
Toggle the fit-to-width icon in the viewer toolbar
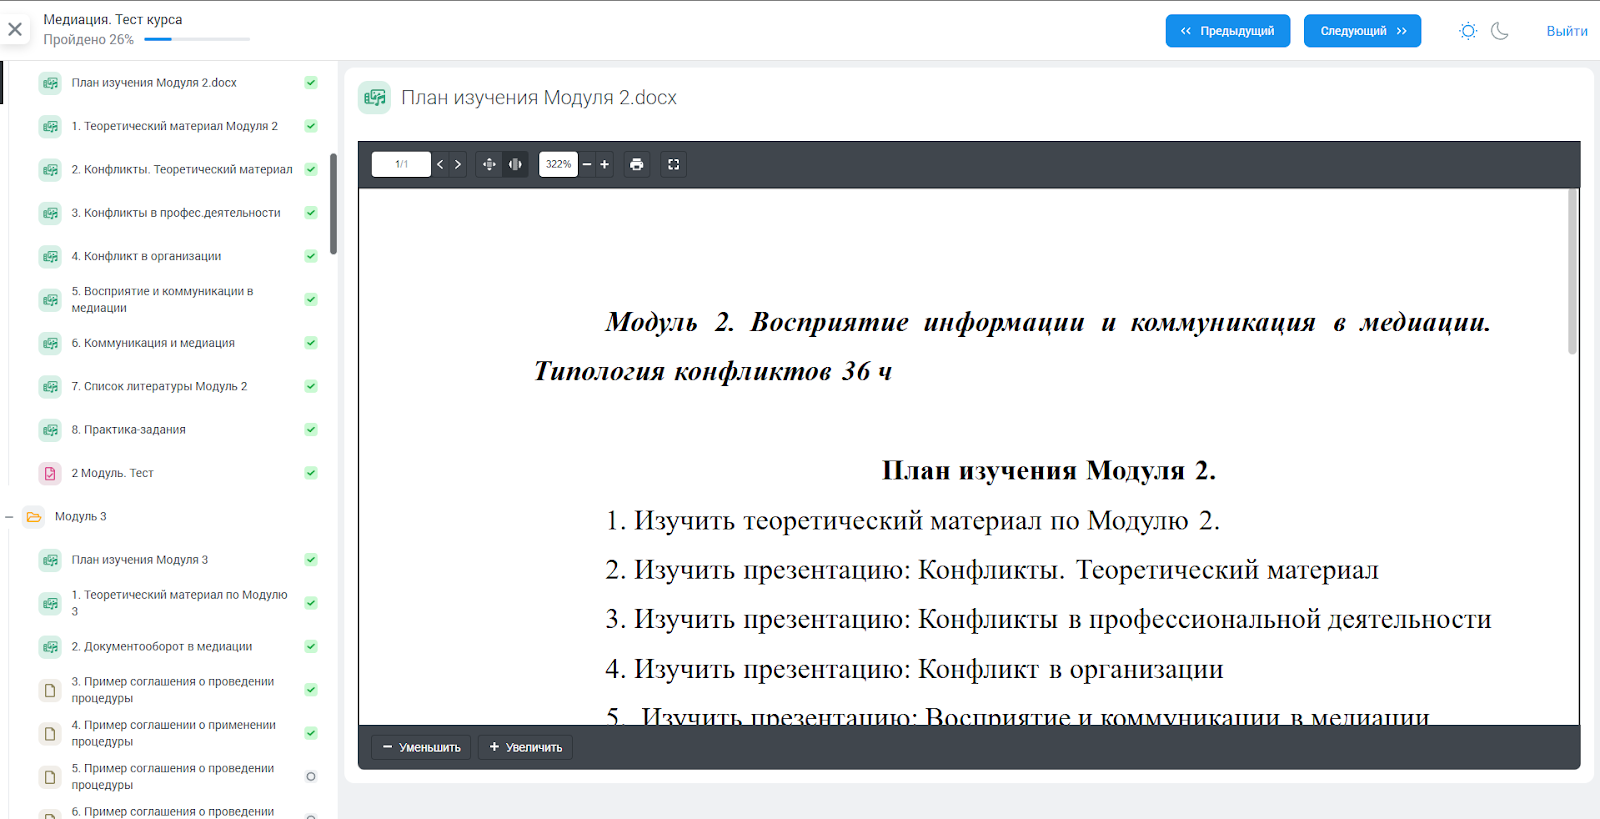coord(515,164)
